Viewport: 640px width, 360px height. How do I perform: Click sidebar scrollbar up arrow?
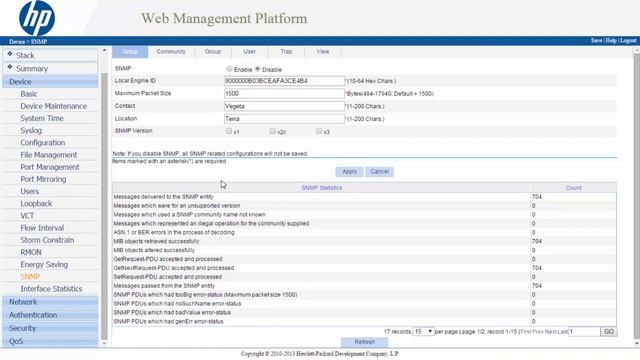(104, 50)
